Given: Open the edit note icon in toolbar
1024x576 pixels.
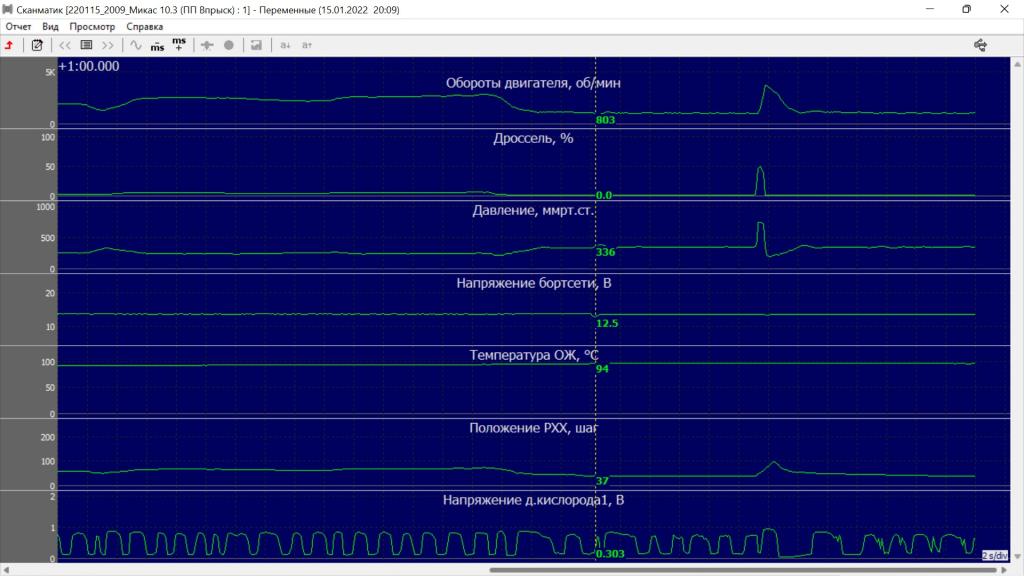Looking at the screenshot, I should point(37,45).
